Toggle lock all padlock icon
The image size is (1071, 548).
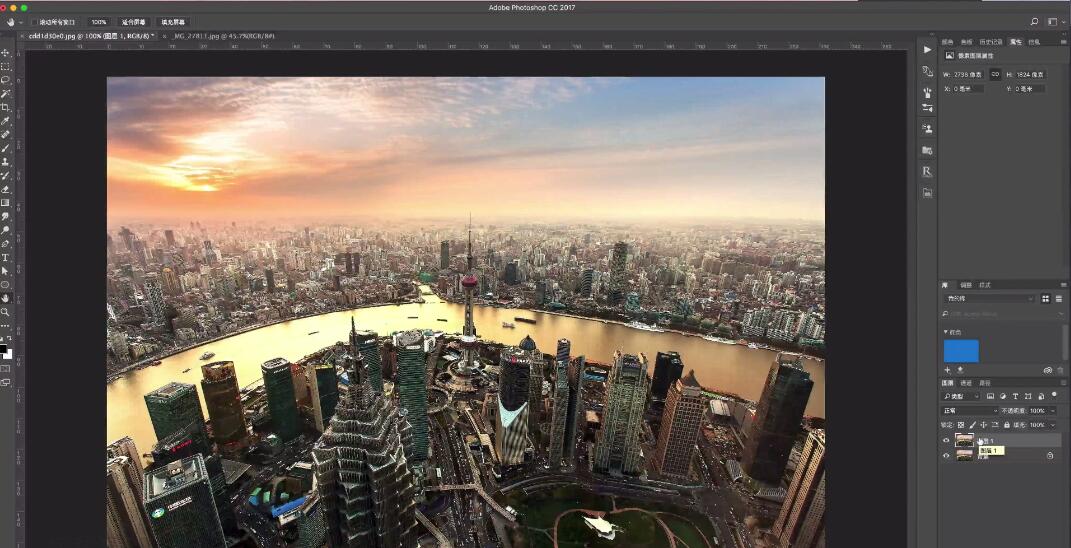click(1007, 425)
